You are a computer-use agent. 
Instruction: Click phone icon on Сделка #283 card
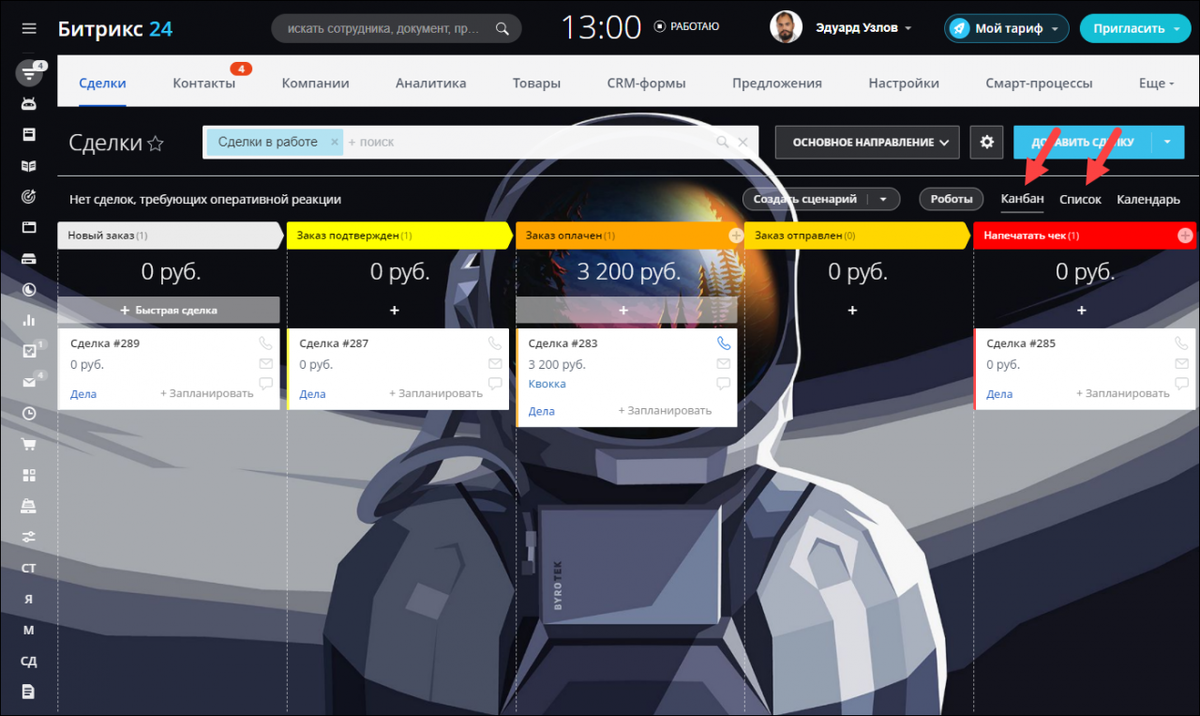tap(724, 343)
